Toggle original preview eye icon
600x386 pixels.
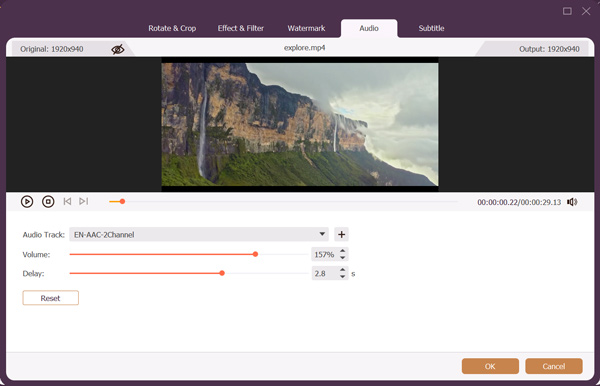point(117,49)
